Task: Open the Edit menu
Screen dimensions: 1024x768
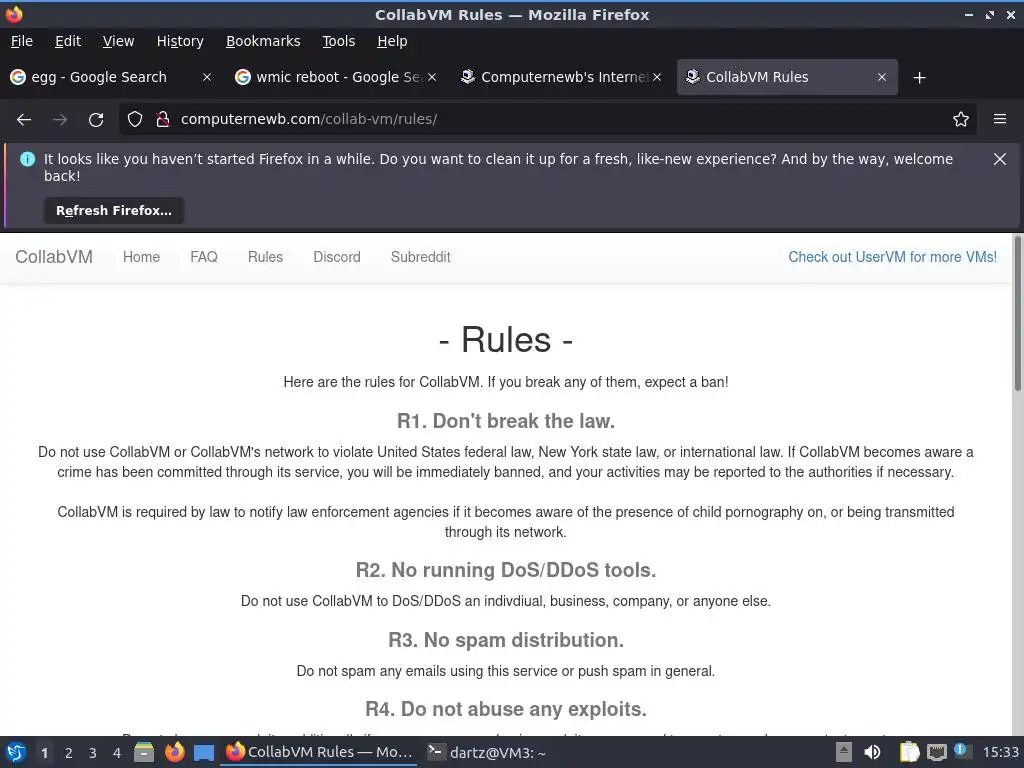Action: coord(68,41)
